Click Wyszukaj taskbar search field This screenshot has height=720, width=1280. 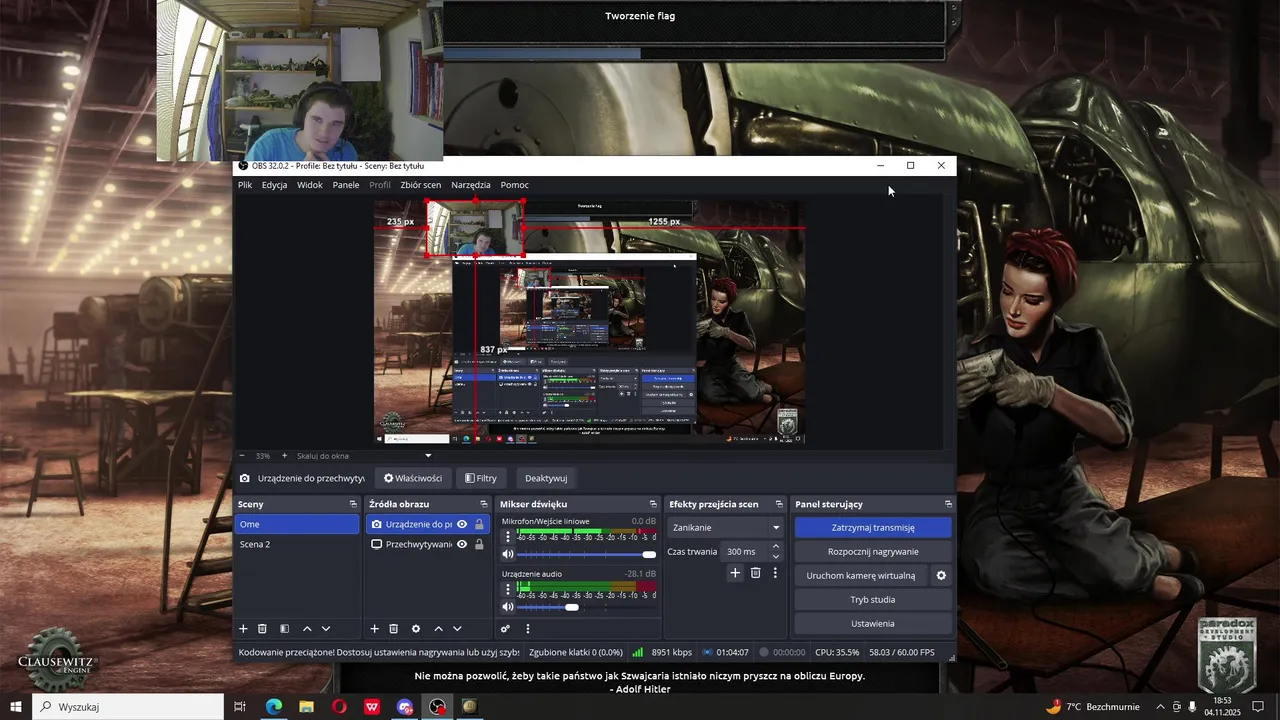(128, 707)
